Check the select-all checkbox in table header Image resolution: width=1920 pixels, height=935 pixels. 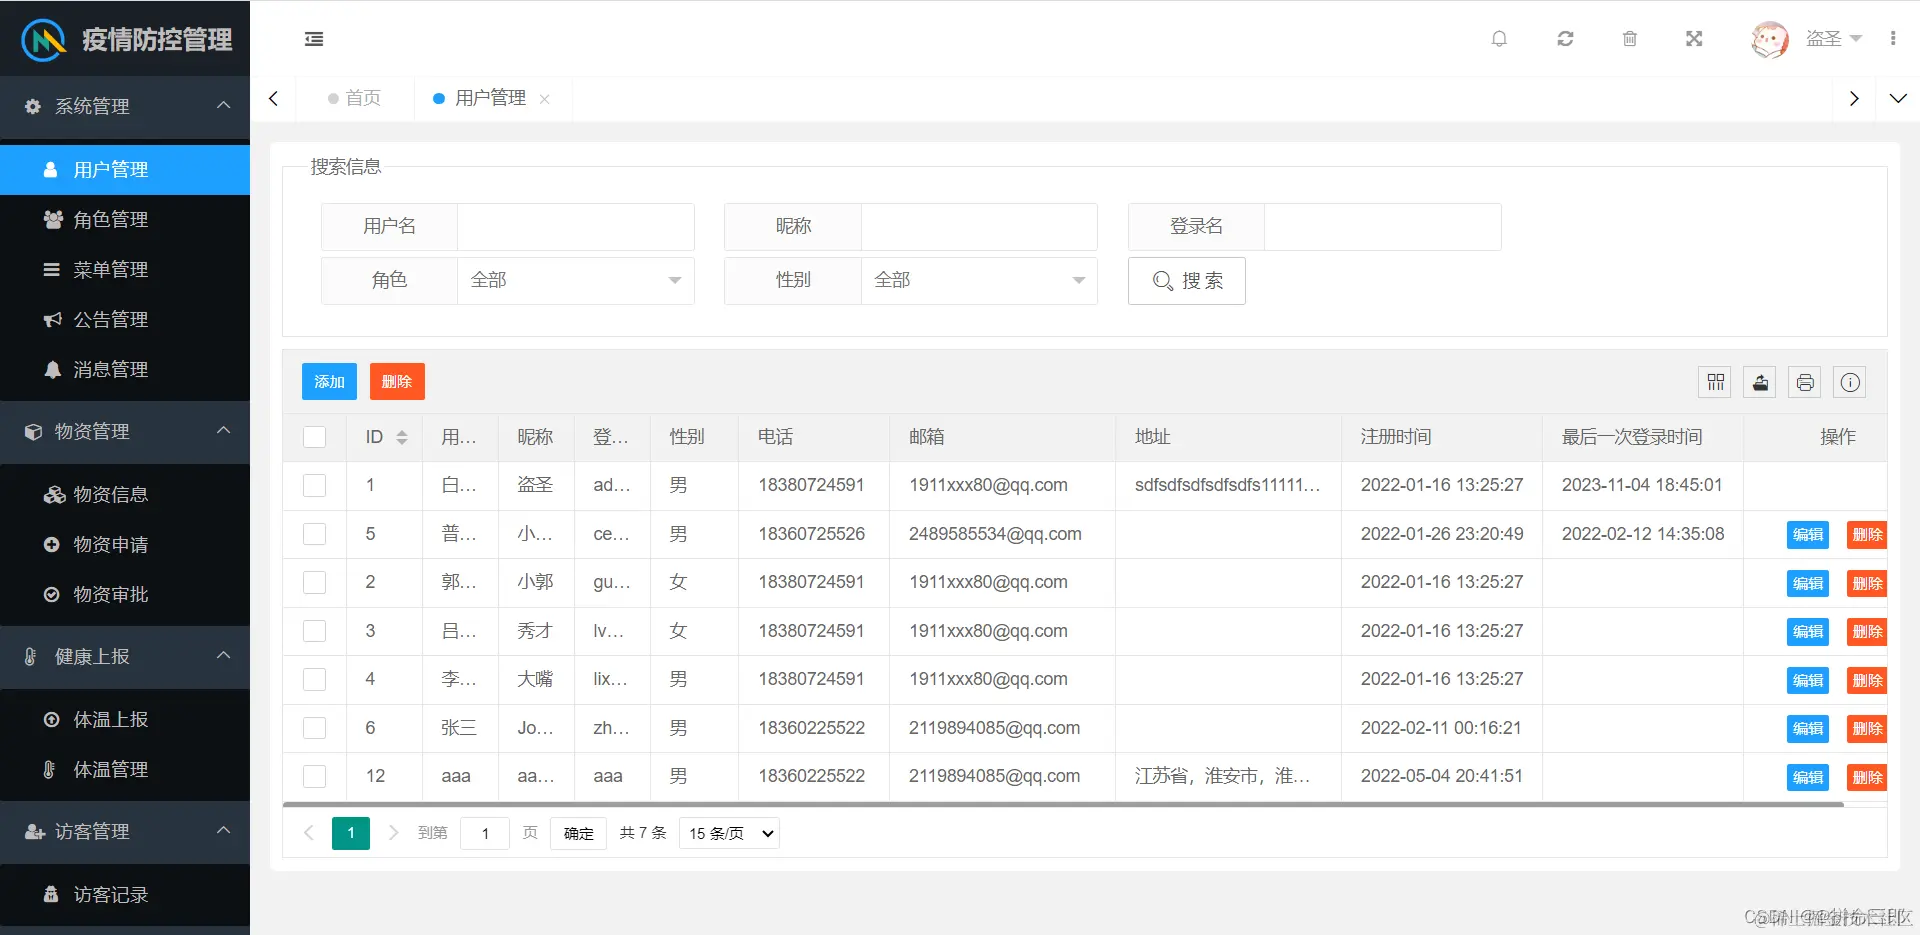(314, 437)
